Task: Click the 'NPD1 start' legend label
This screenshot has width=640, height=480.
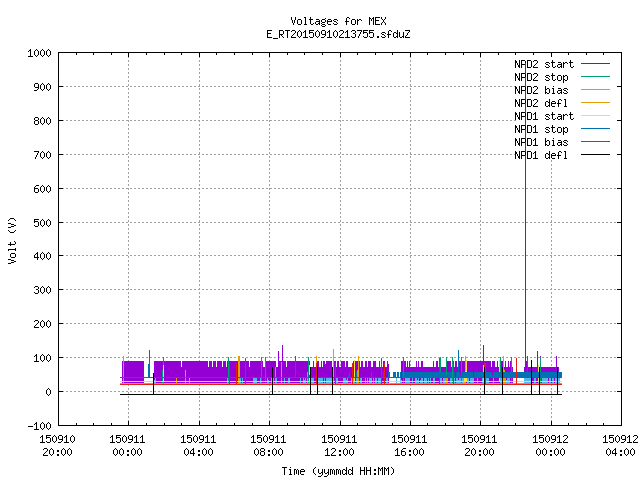Action: (x=544, y=116)
